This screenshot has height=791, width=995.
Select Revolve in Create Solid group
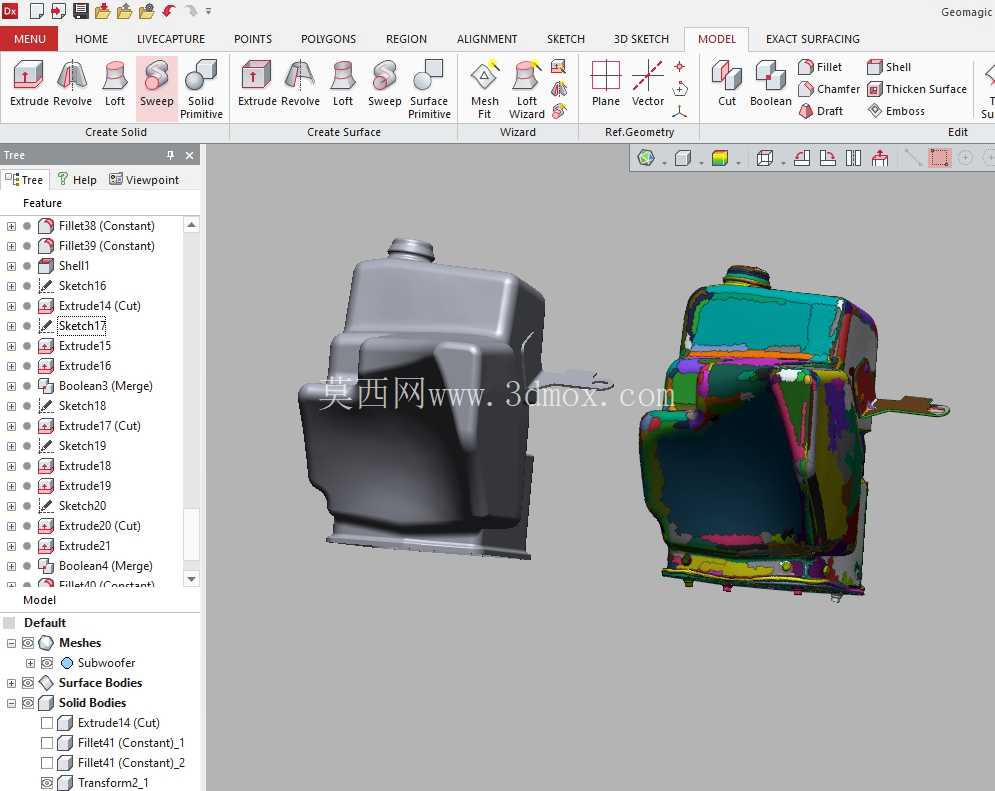point(72,84)
